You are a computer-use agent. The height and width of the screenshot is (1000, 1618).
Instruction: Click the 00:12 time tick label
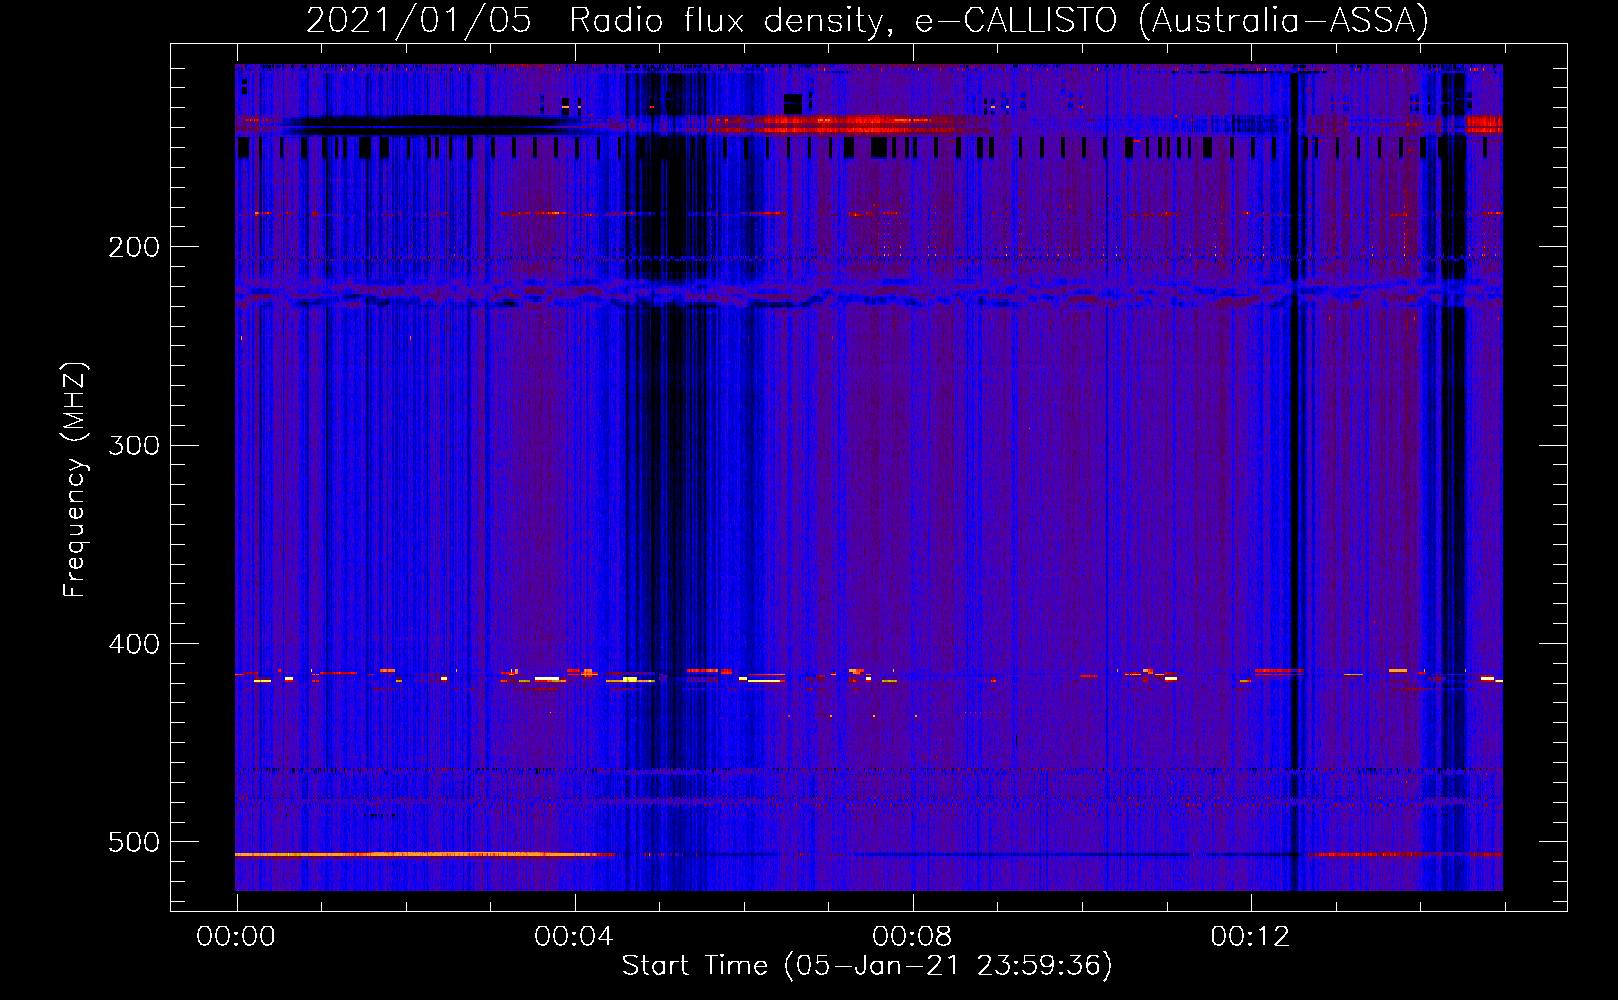click(x=1250, y=937)
